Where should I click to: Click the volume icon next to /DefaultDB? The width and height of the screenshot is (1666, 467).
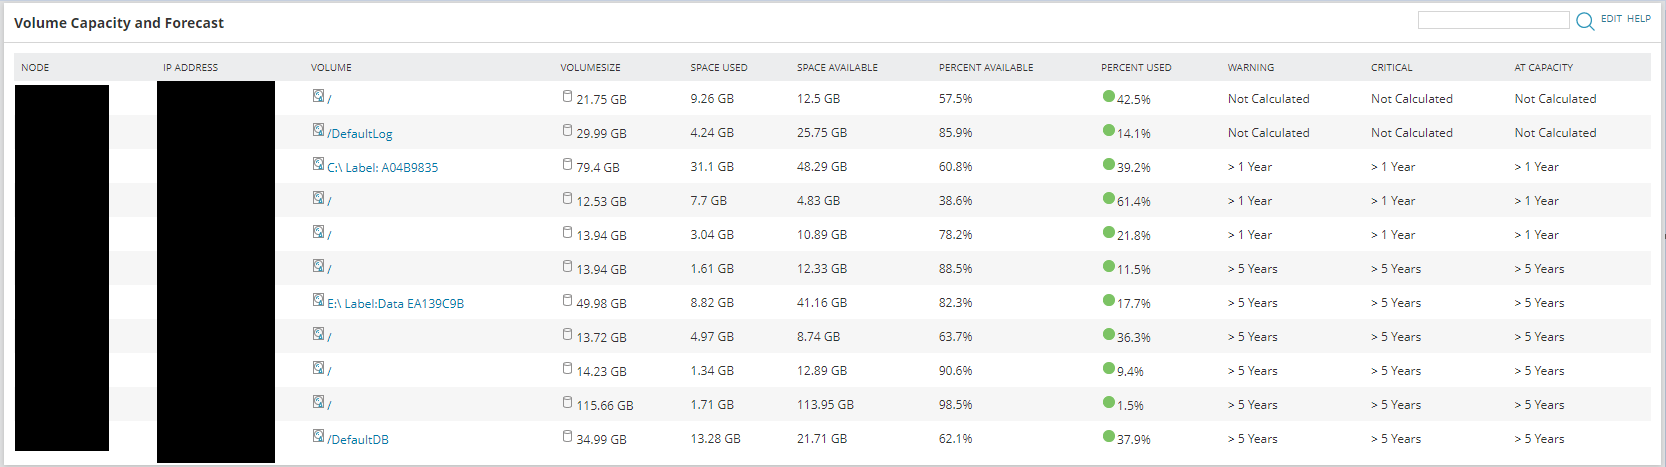(318, 436)
